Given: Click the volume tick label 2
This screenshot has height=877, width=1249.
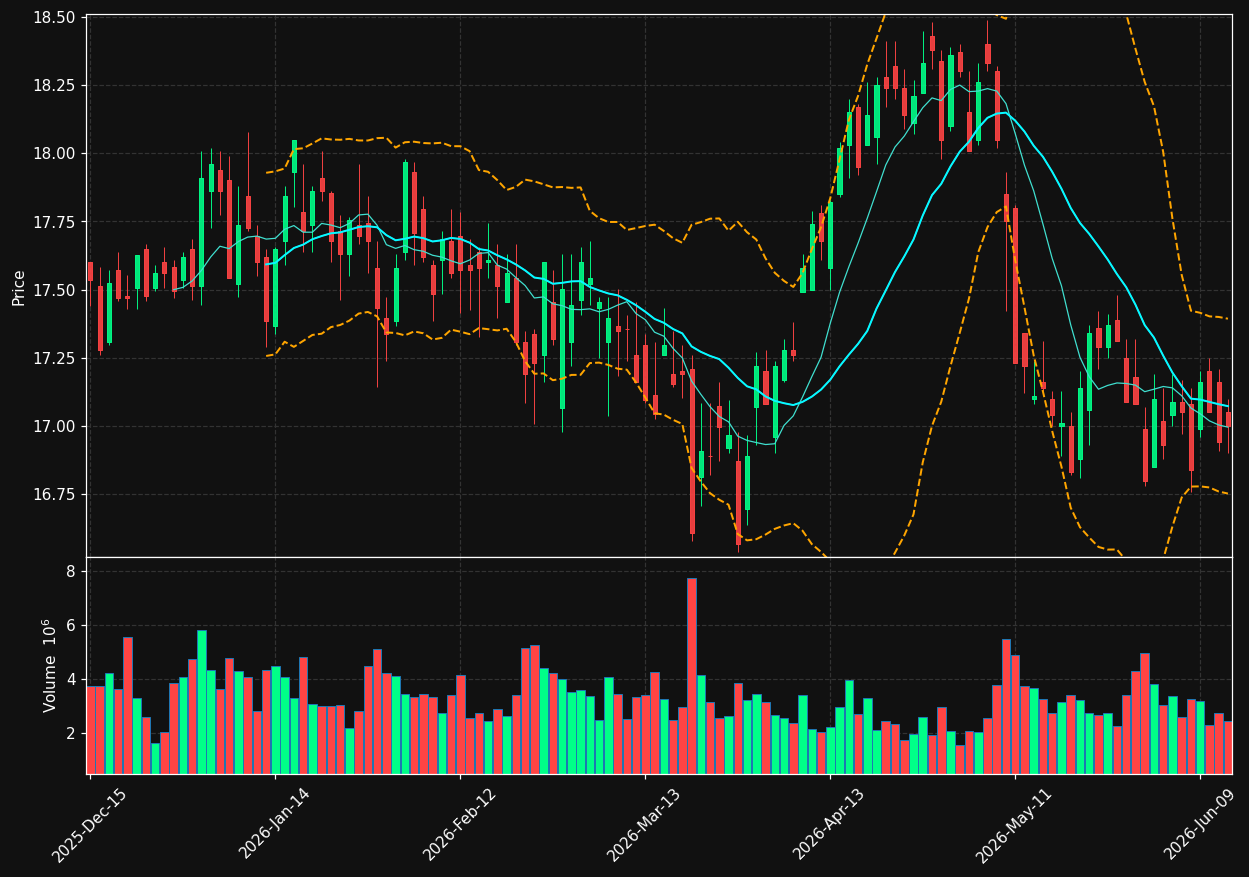Looking at the screenshot, I should [71, 734].
